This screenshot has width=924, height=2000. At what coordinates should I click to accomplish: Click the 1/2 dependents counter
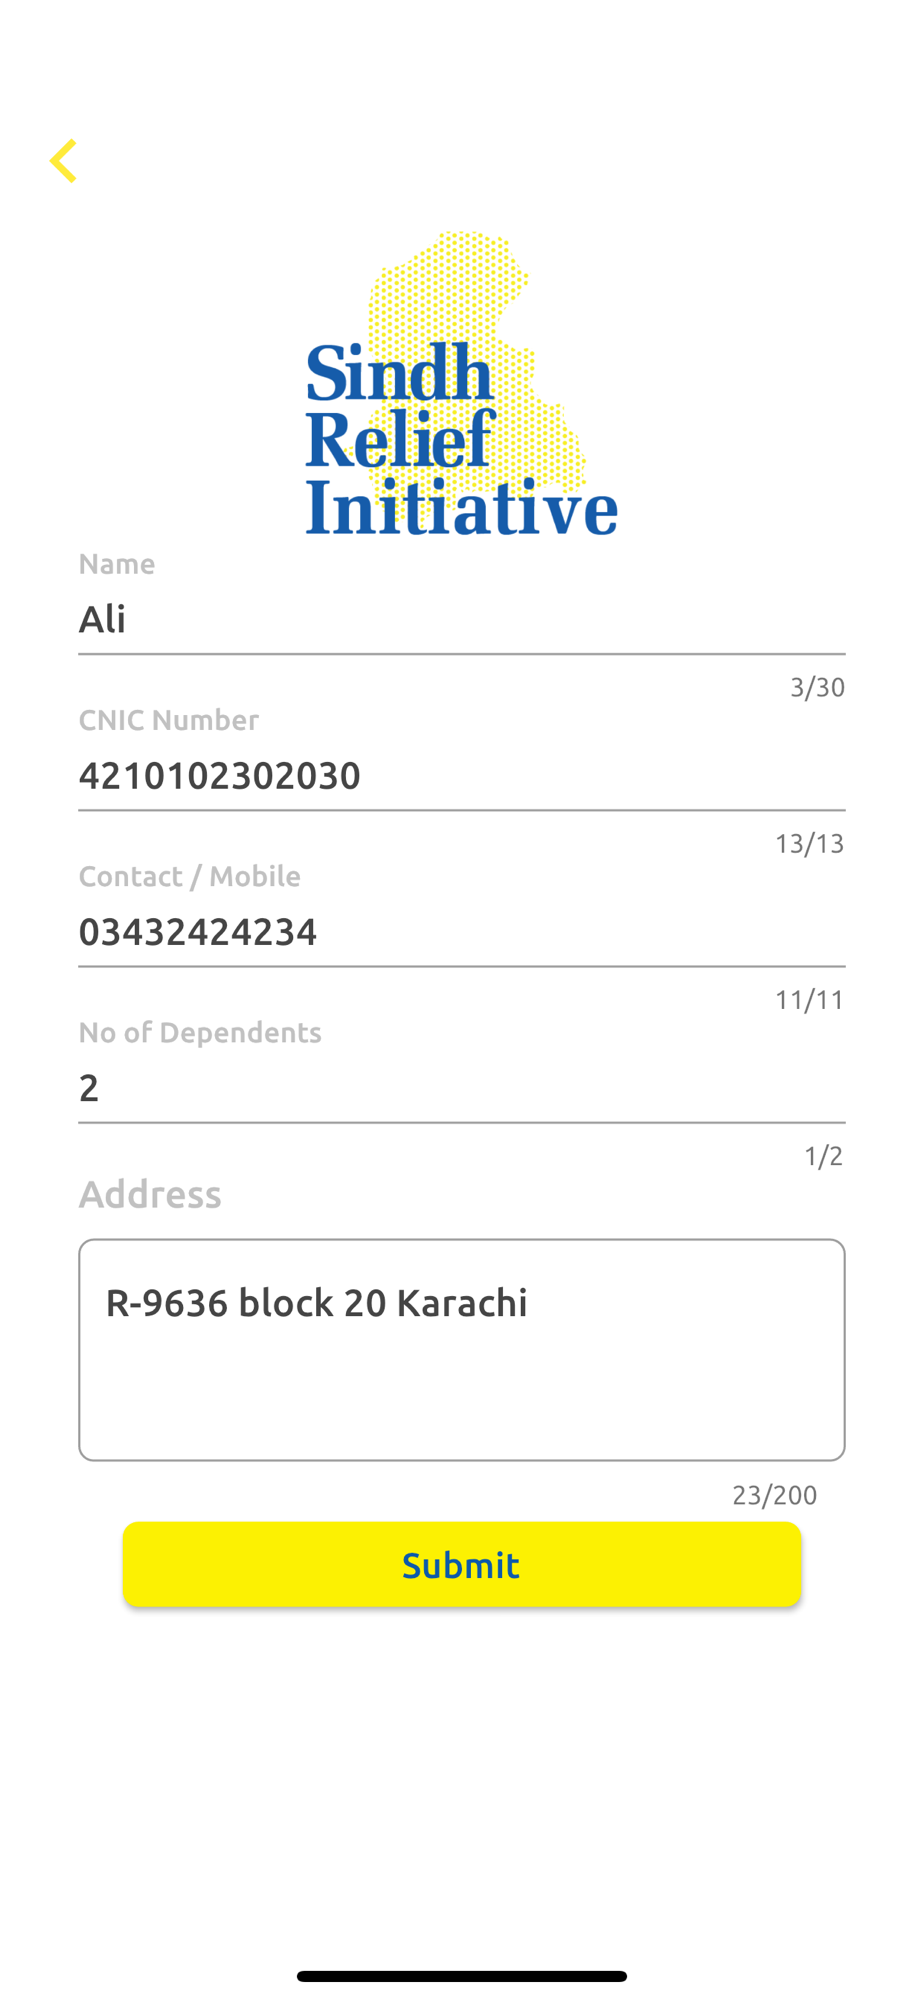tap(823, 1156)
